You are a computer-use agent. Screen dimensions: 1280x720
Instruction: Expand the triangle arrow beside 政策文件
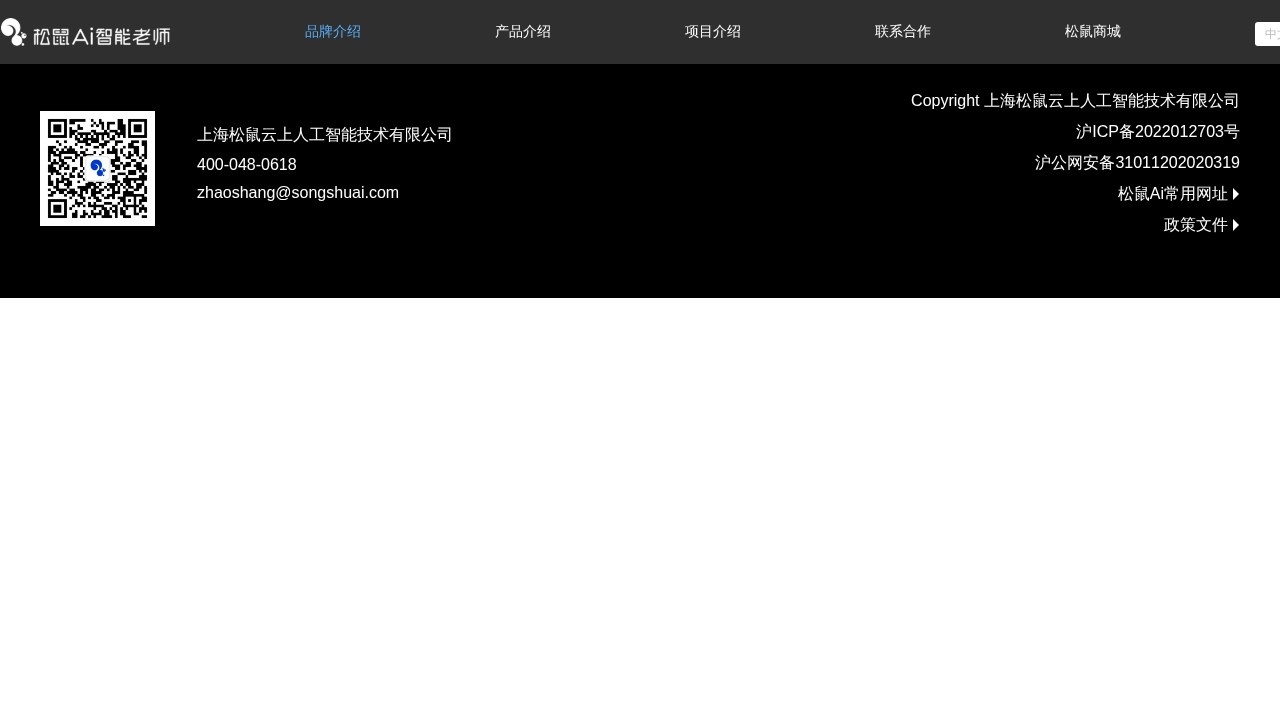[x=1236, y=225]
